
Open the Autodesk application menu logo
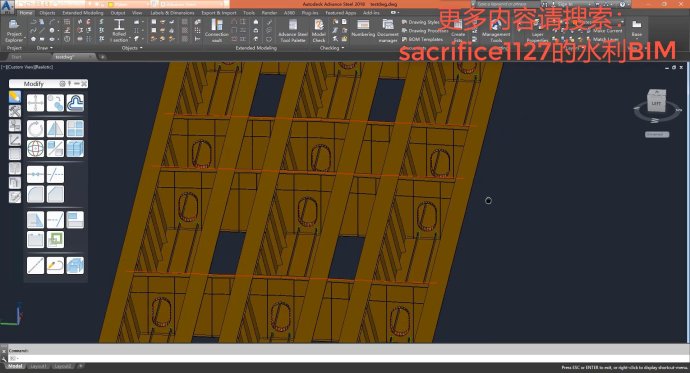click(x=7, y=6)
